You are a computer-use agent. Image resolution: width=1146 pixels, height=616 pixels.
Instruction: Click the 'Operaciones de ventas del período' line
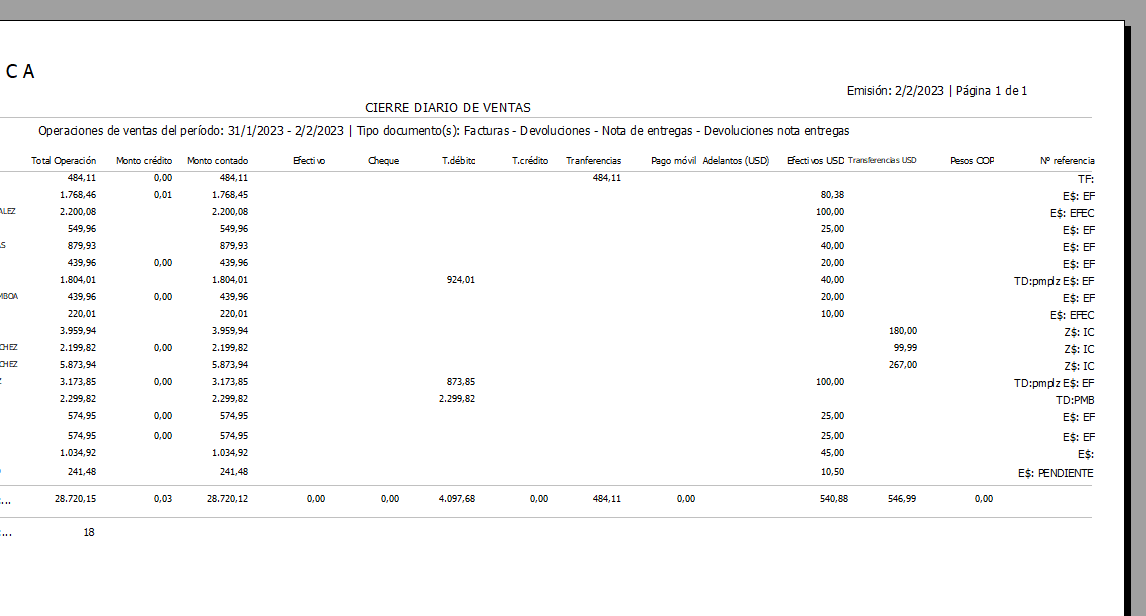pyautogui.click(x=443, y=131)
